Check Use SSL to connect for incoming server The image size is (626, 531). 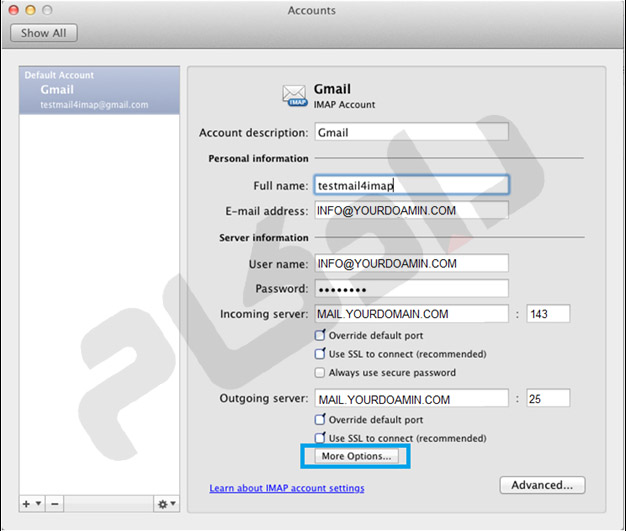(x=320, y=354)
